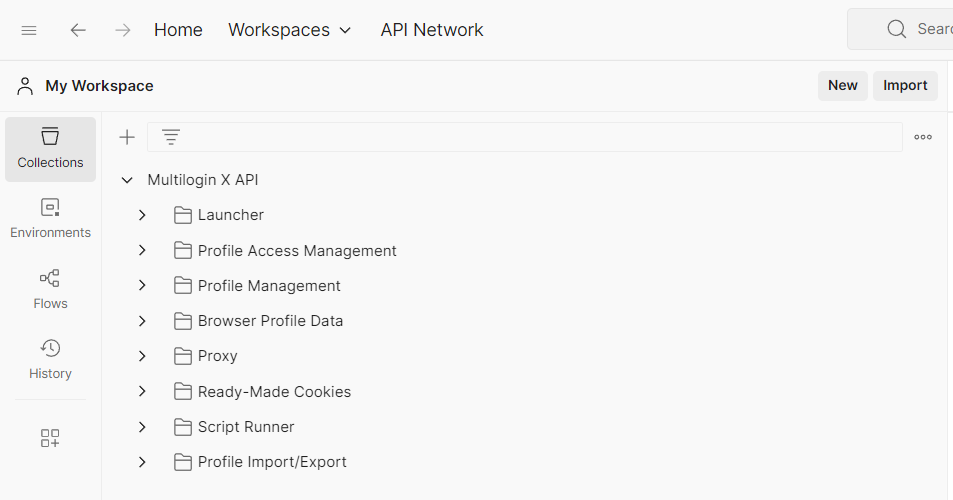Image resolution: width=953 pixels, height=500 pixels.
Task: Click the Profile Access Management folder icon
Action: click(183, 250)
